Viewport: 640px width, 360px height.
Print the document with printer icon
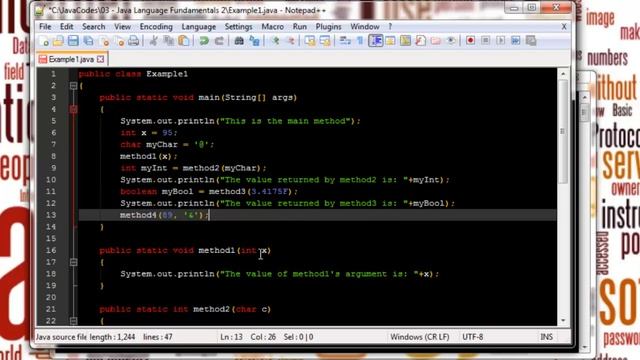click(133, 41)
